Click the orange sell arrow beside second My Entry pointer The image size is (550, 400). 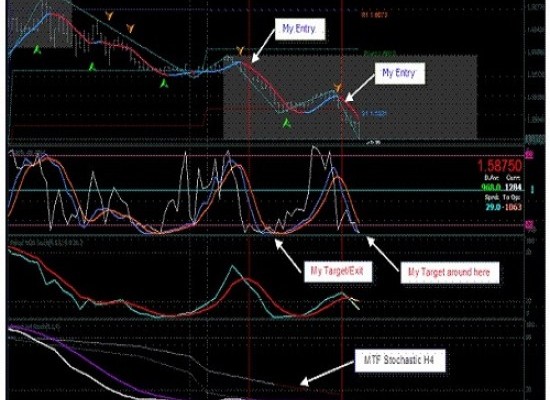coord(337,88)
